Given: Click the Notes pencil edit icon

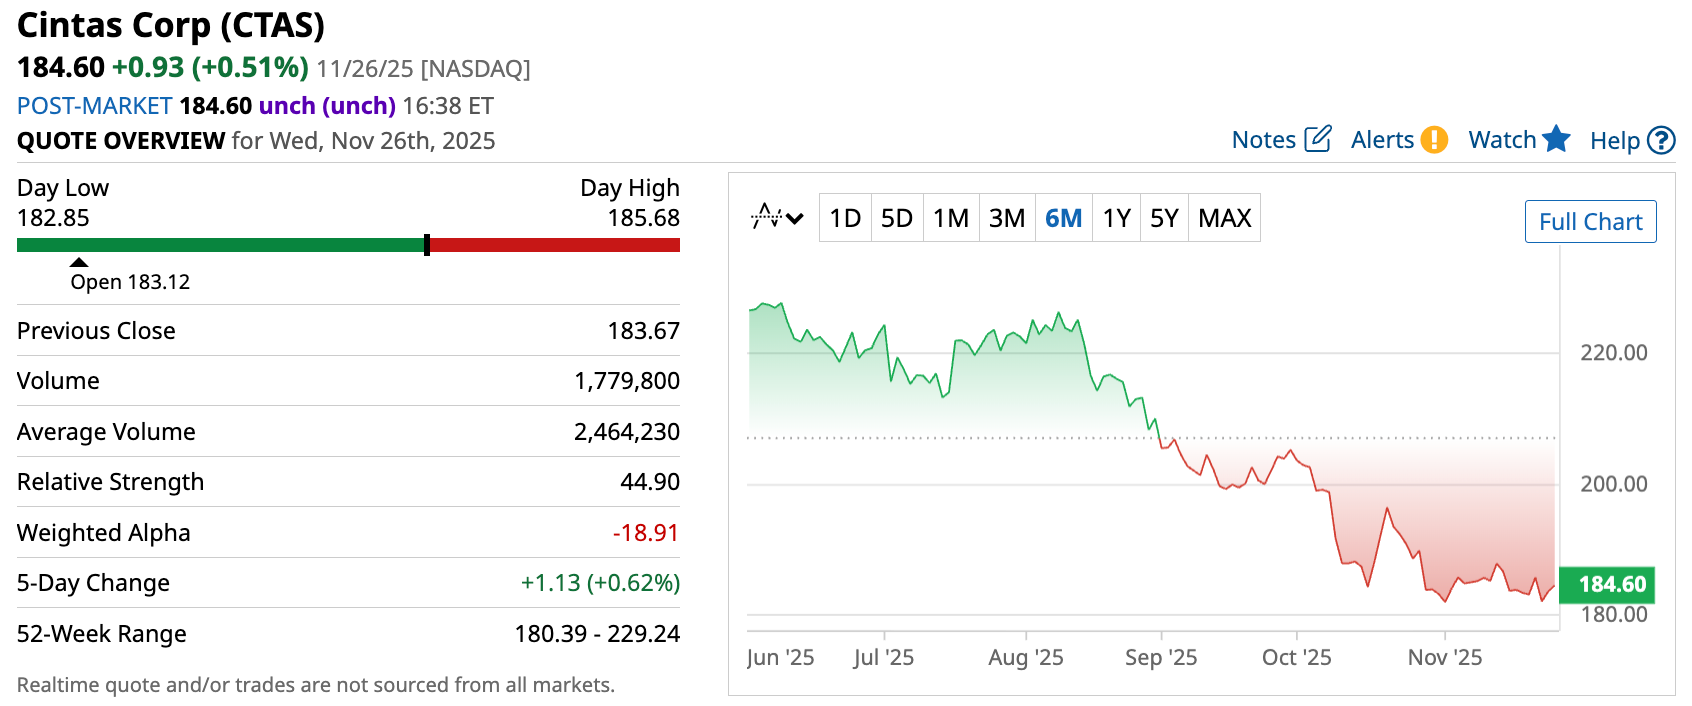Looking at the screenshot, I should coord(1317,139).
